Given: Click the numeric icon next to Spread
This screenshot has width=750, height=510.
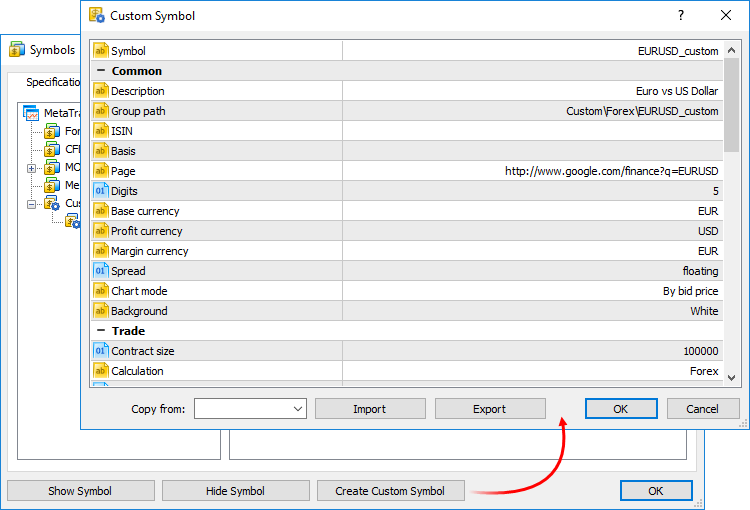Looking at the screenshot, I should coord(100,271).
